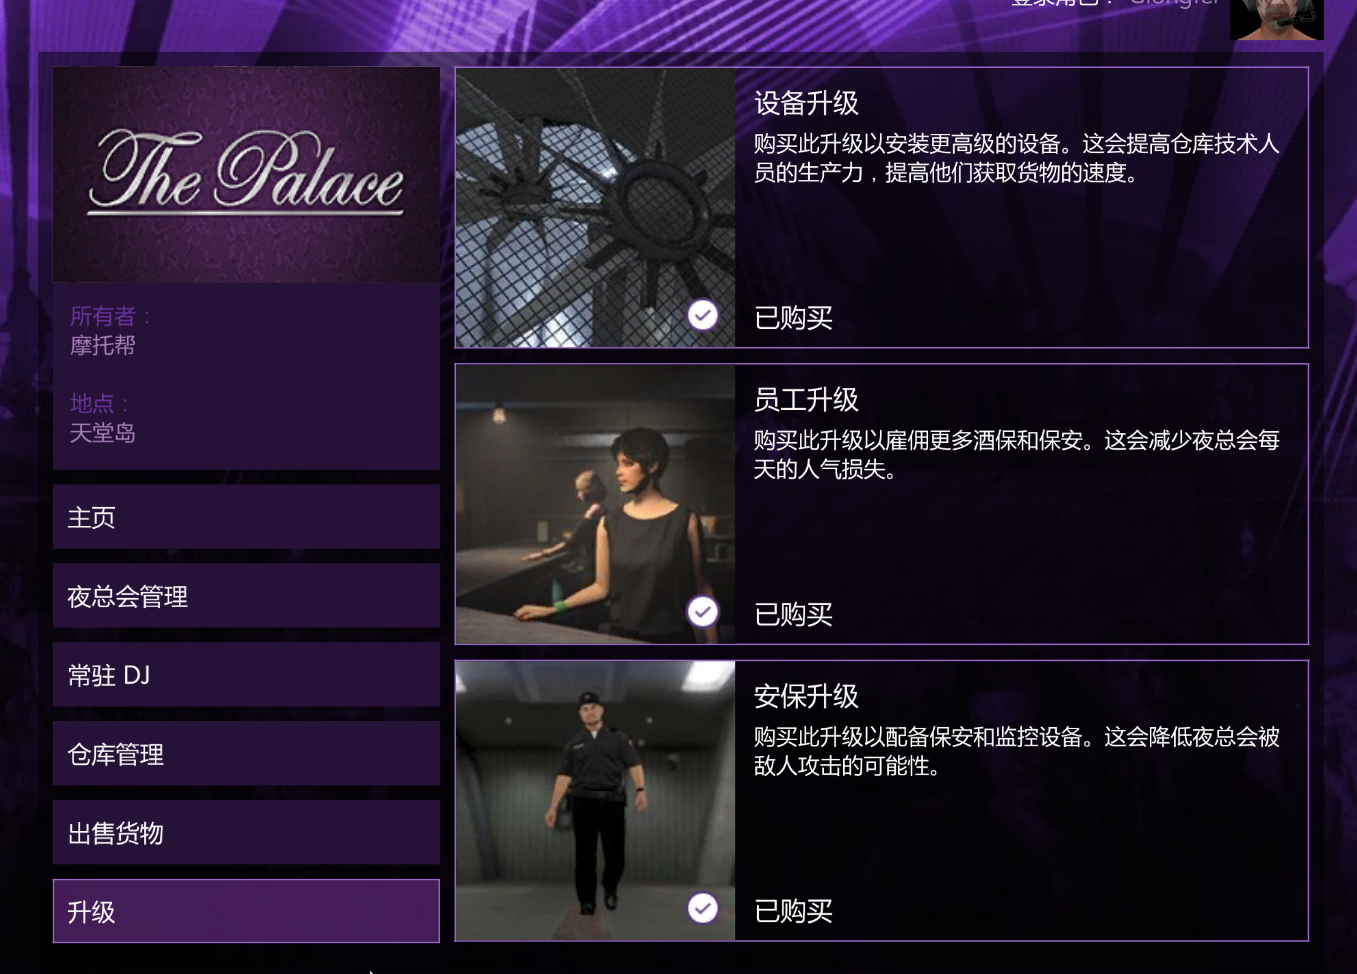1357x974 pixels.
Task: Click the player avatar portrait
Action: click(1277, 19)
